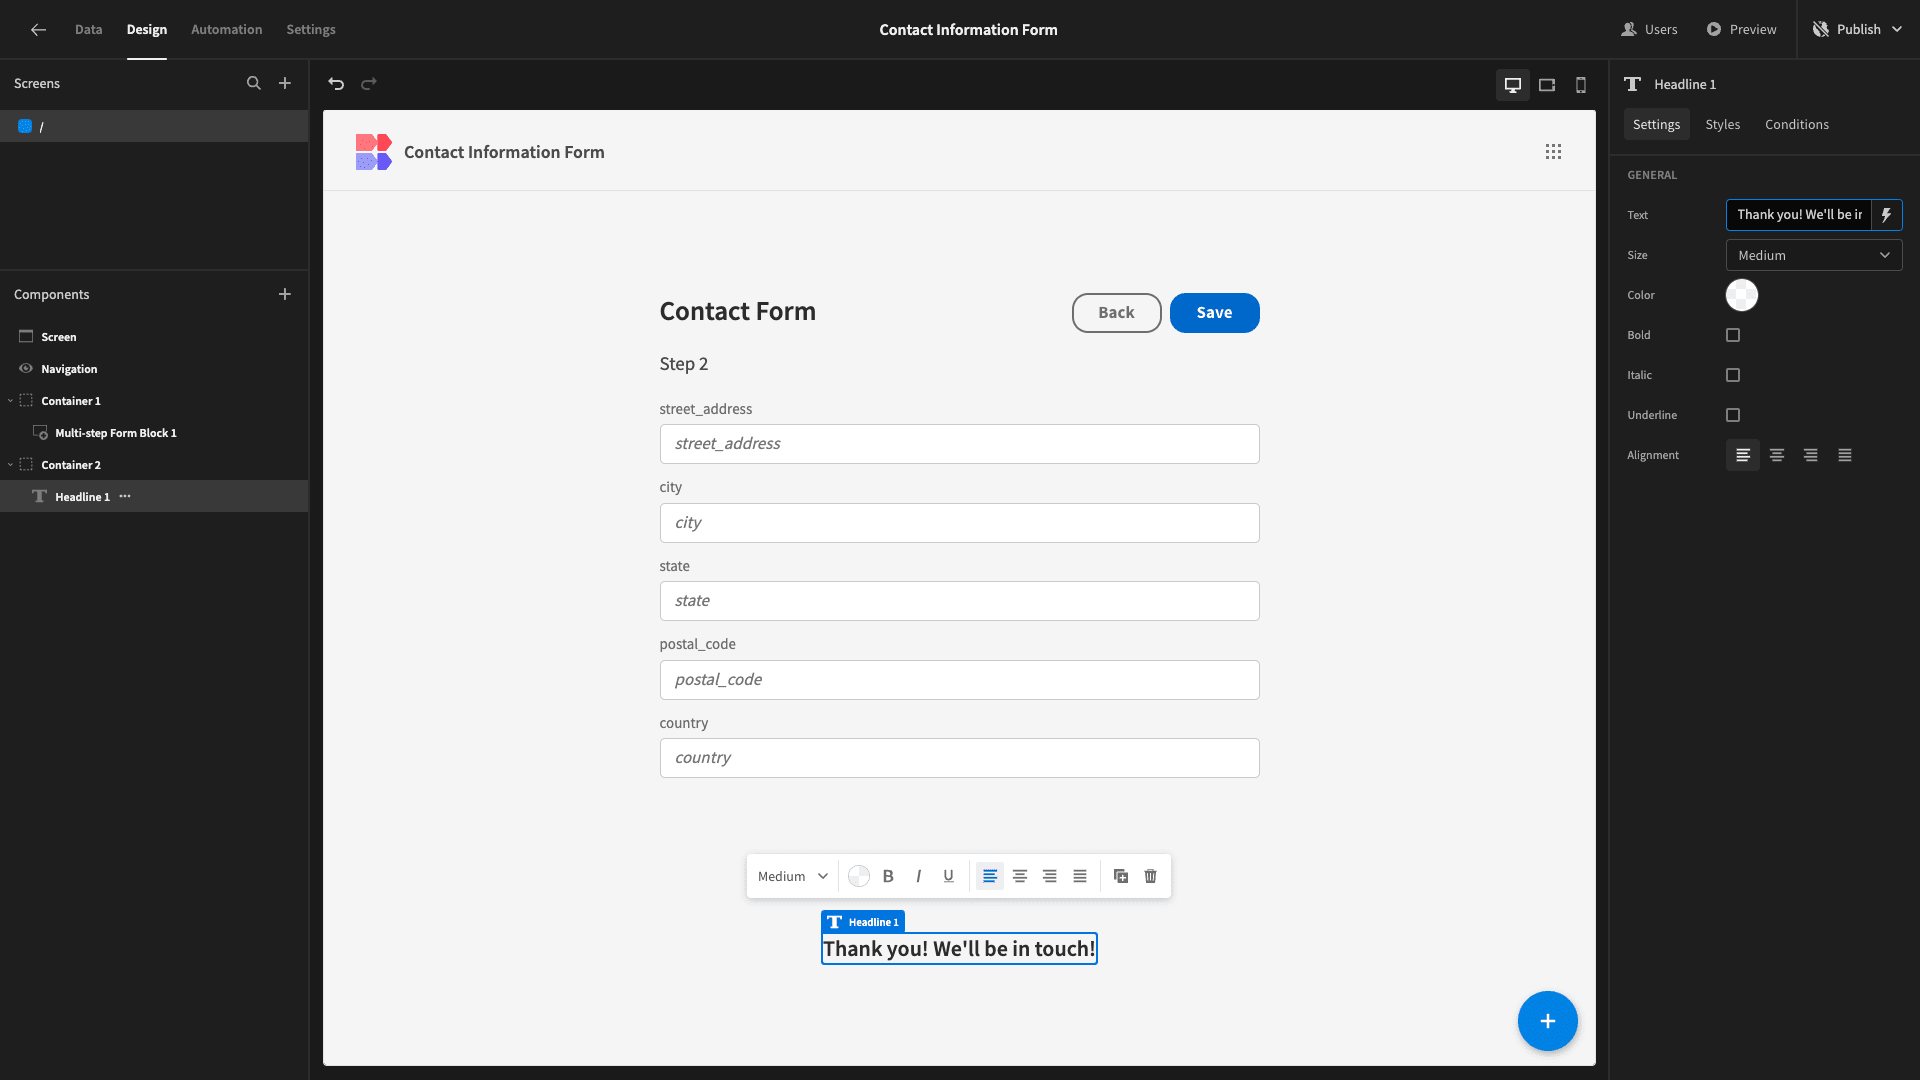The height and width of the screenshot is (1080, 1920).
Task: Center-align text in the floating toolbar
Action: click(1020, 876)
